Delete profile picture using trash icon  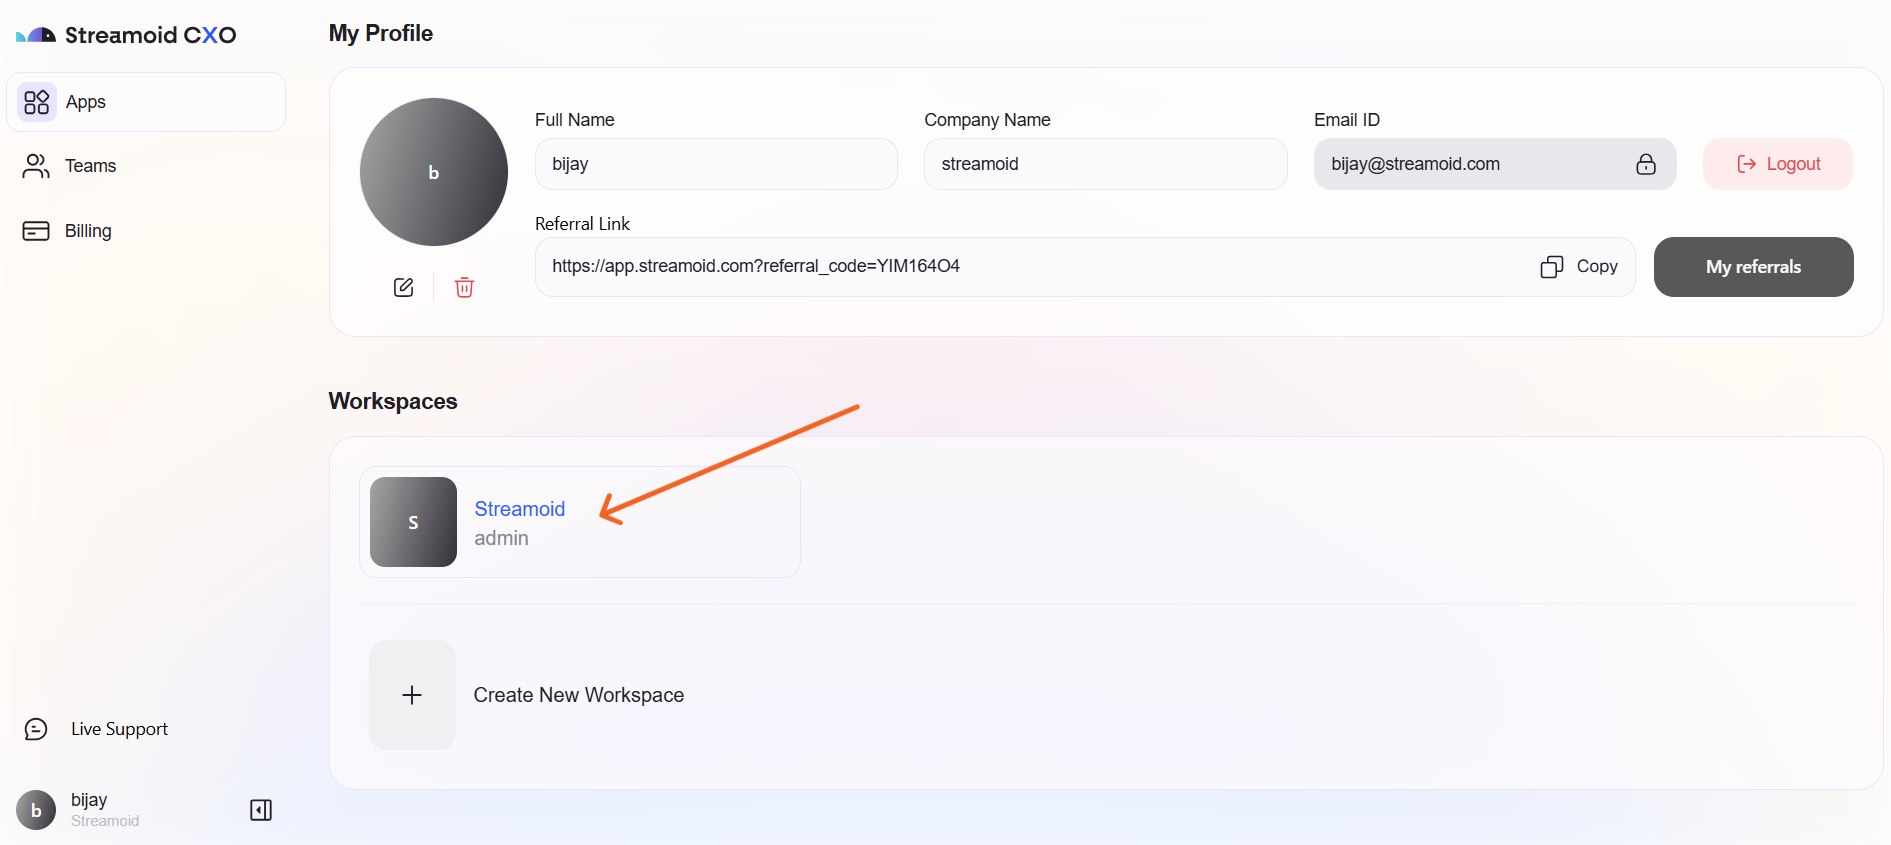[x=464, y=288]
